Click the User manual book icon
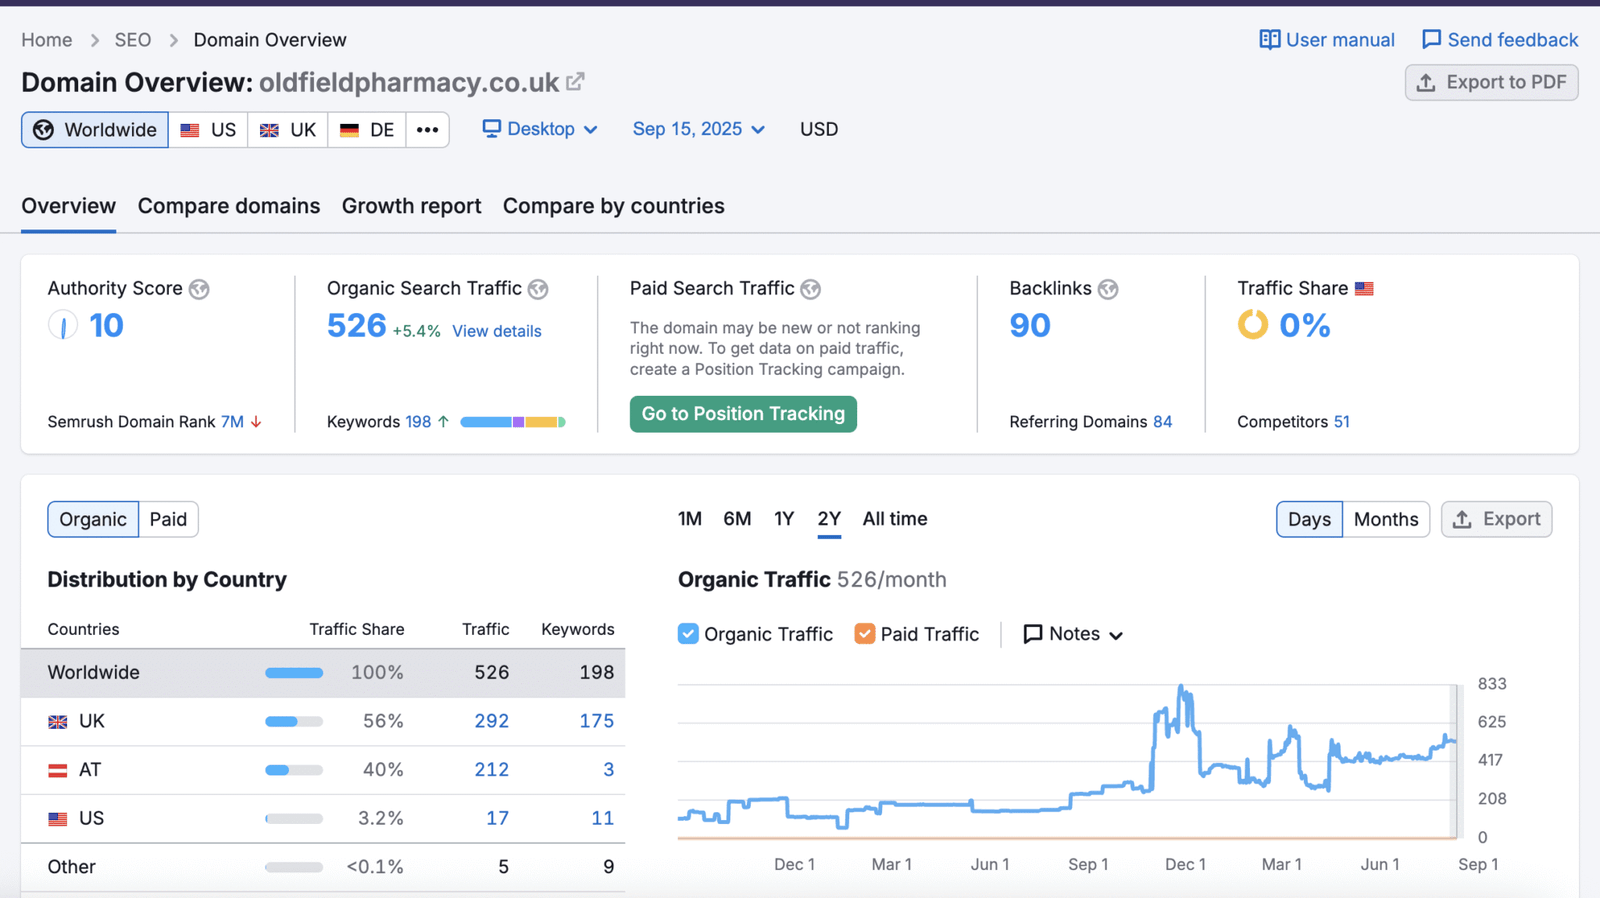Viewport: 1600px width, 898px height. [1269, 40]
